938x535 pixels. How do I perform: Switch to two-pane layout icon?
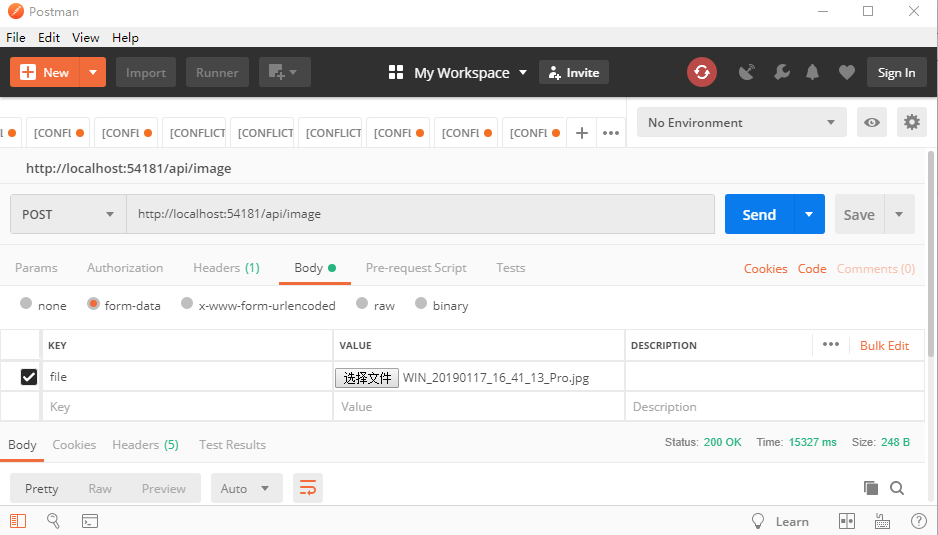[847, 521]
